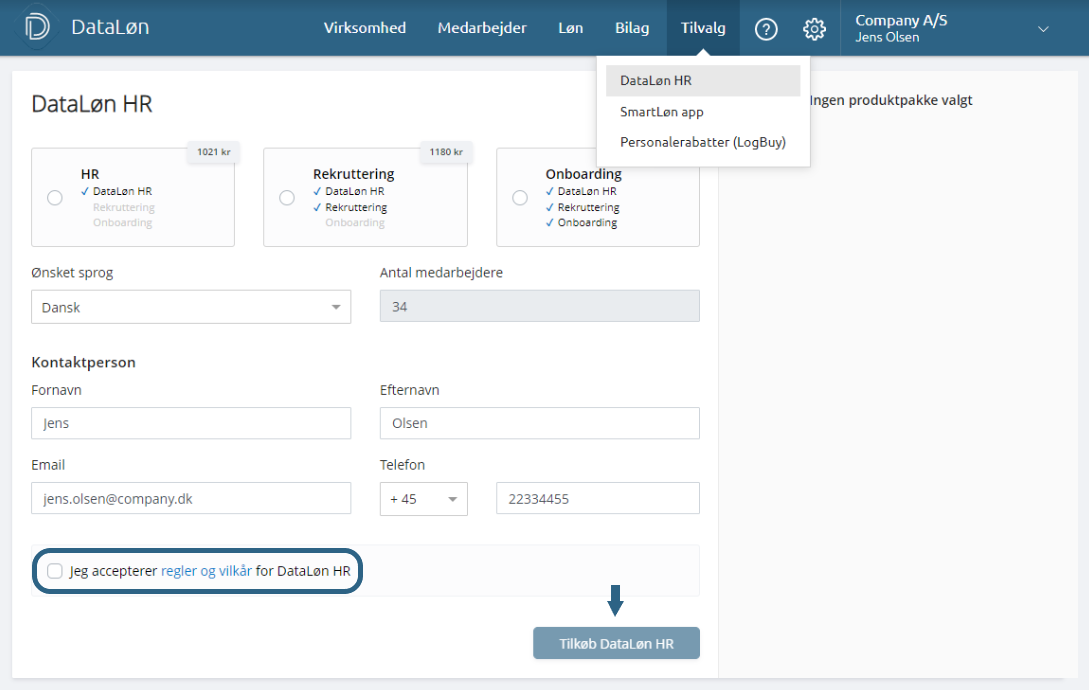The height and width of the screenshot is (690, 1089).
Task: Select the Rekruttering package radio button
Action: pyautogui.click(x=287, y=198)
